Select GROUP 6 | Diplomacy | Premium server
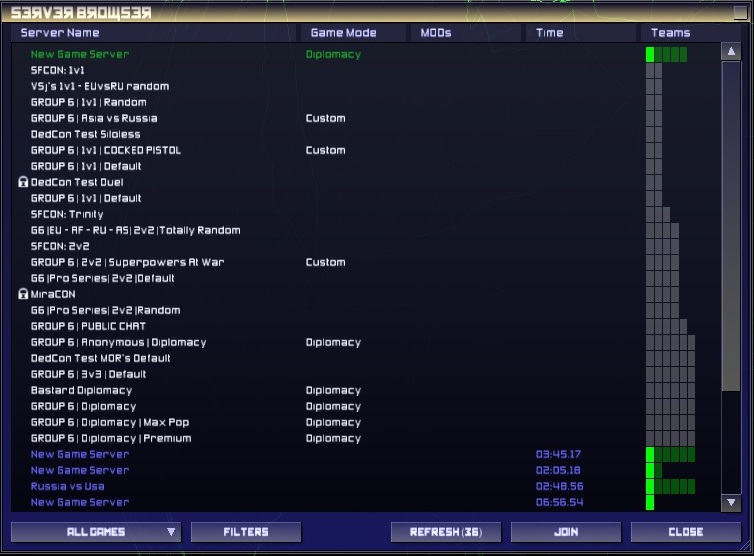754x556 pixels. point(111,438)
